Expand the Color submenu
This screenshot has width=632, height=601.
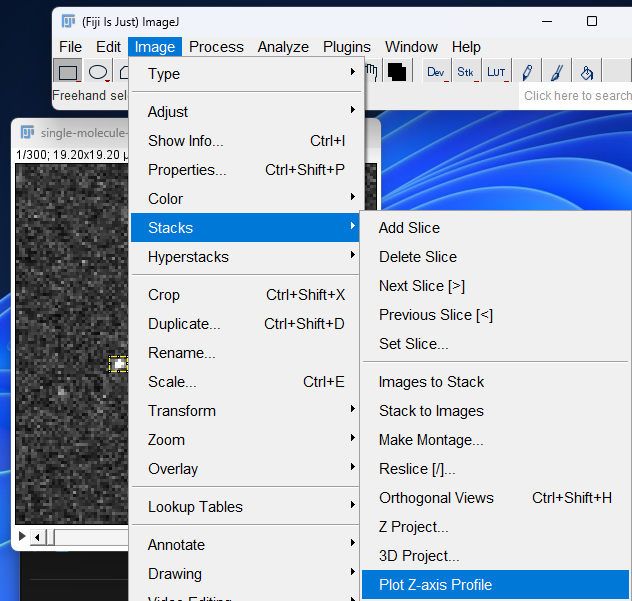[x=245, y=198]
